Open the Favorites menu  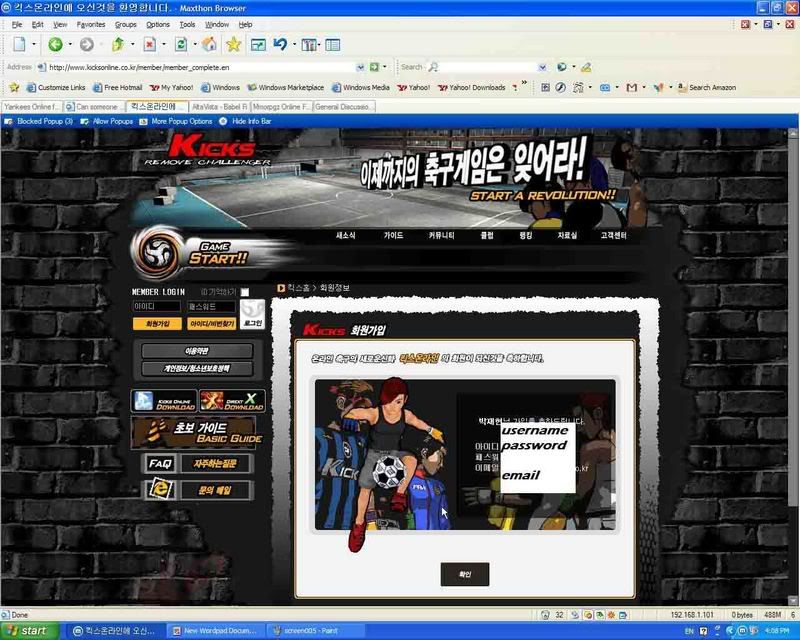pyautogui.click(x=90, y=24)
